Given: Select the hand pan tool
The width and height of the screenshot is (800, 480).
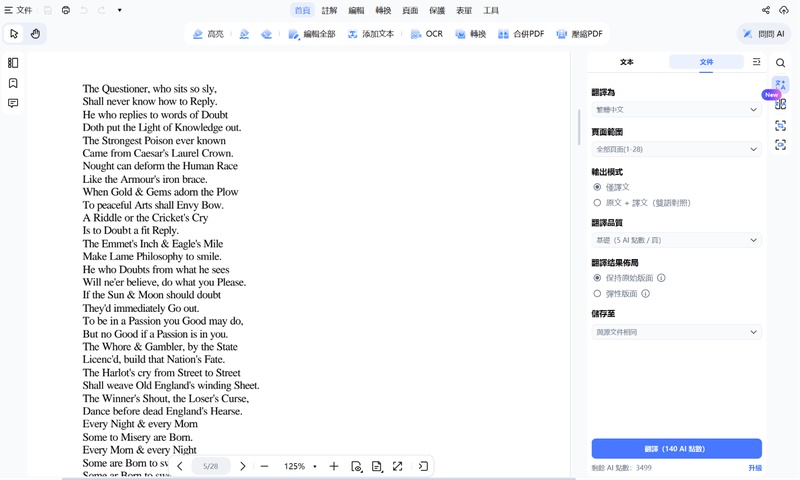Looking at the screenshot, I should (x=35, y=34).
